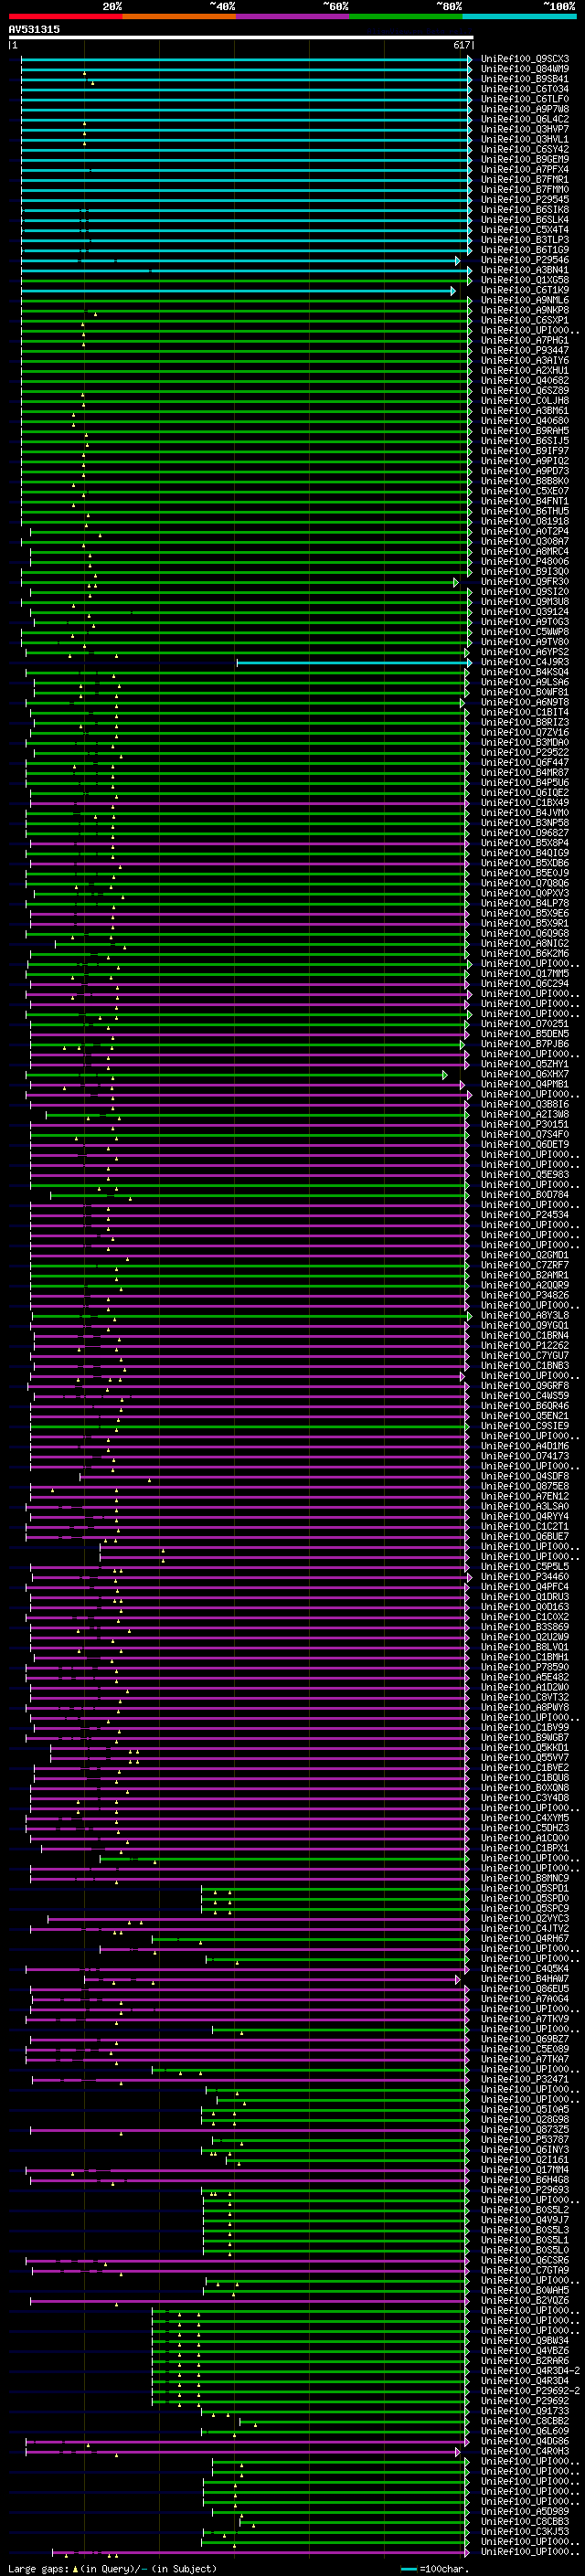The height and width of the screenshot is (2576, 585).
Task: Click hit UniRef100_Q6XHX7
Action: 525,1074
